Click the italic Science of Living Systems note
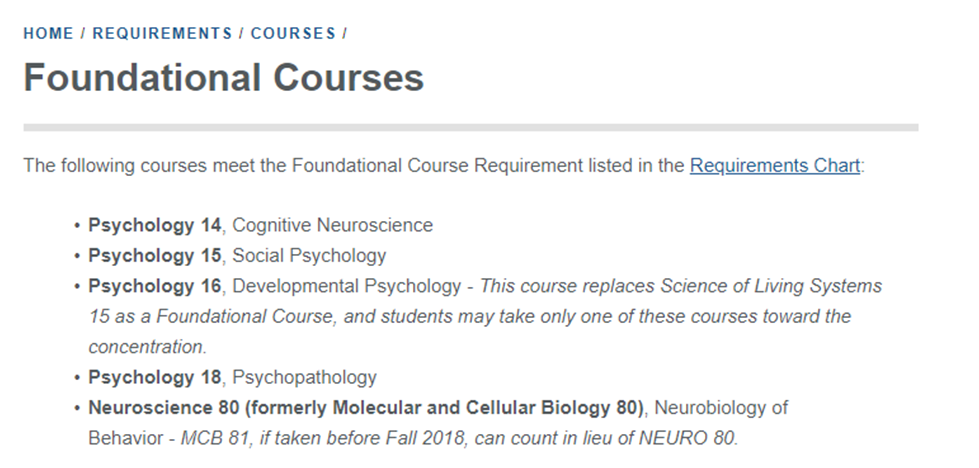The height and width of the screenshot is (468, 979). pyautogui.click(x=485, y=316)
